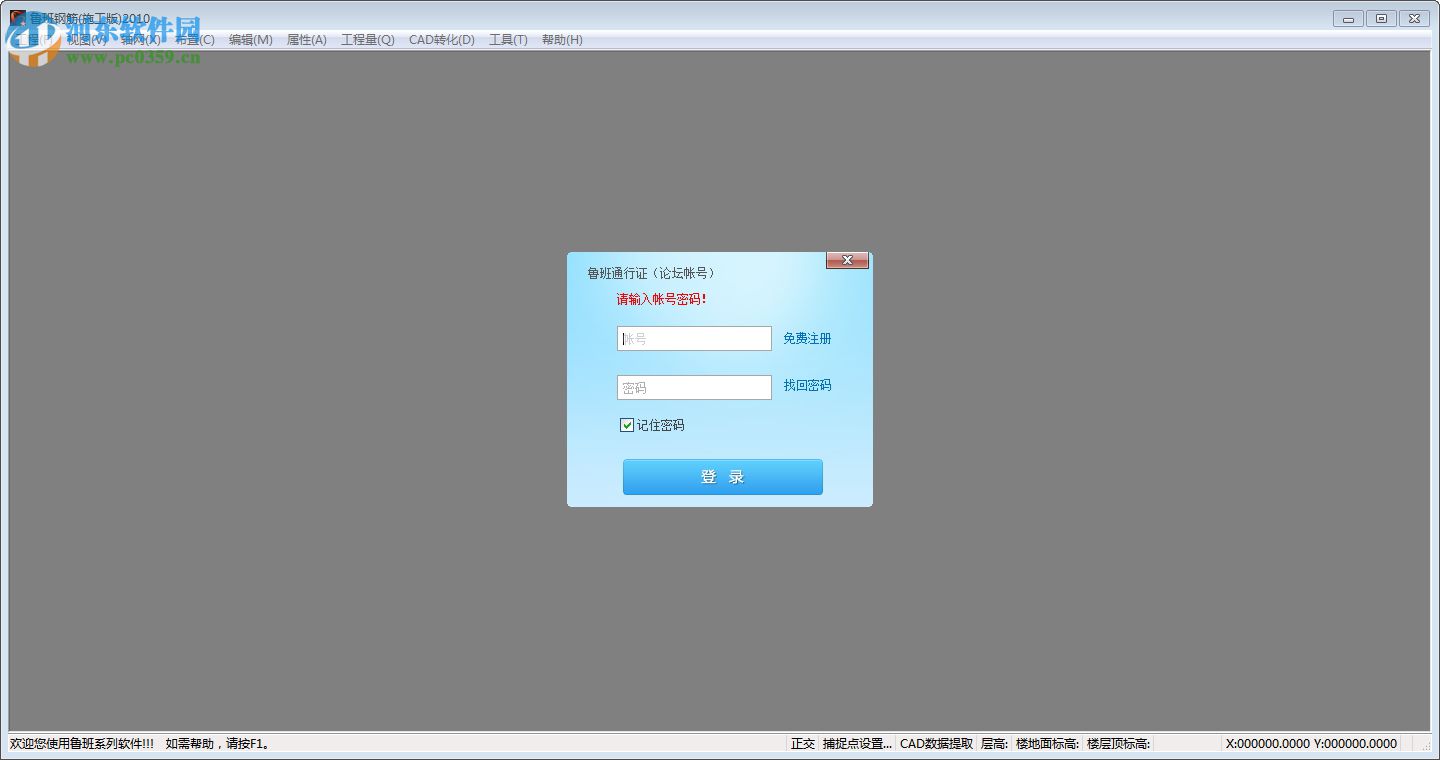Open the 工具(T) menu
Screen dimensions: 1440x760
(508, 39)
